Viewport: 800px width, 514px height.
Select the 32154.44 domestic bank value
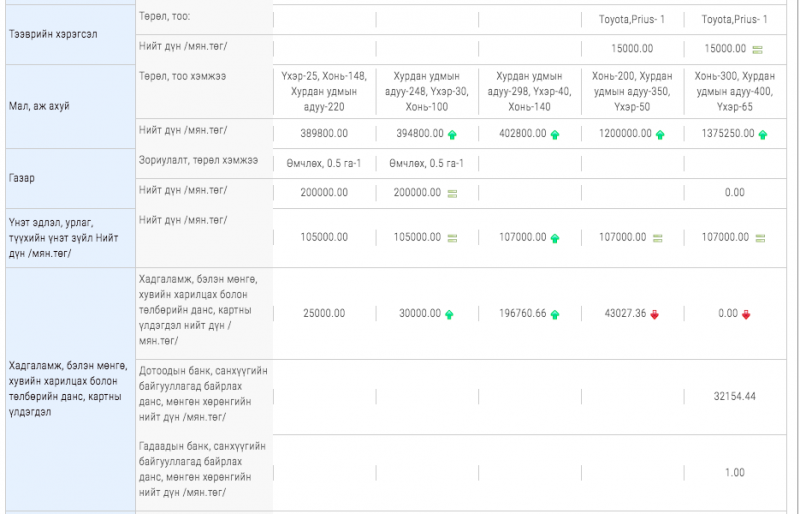point(735,397)
